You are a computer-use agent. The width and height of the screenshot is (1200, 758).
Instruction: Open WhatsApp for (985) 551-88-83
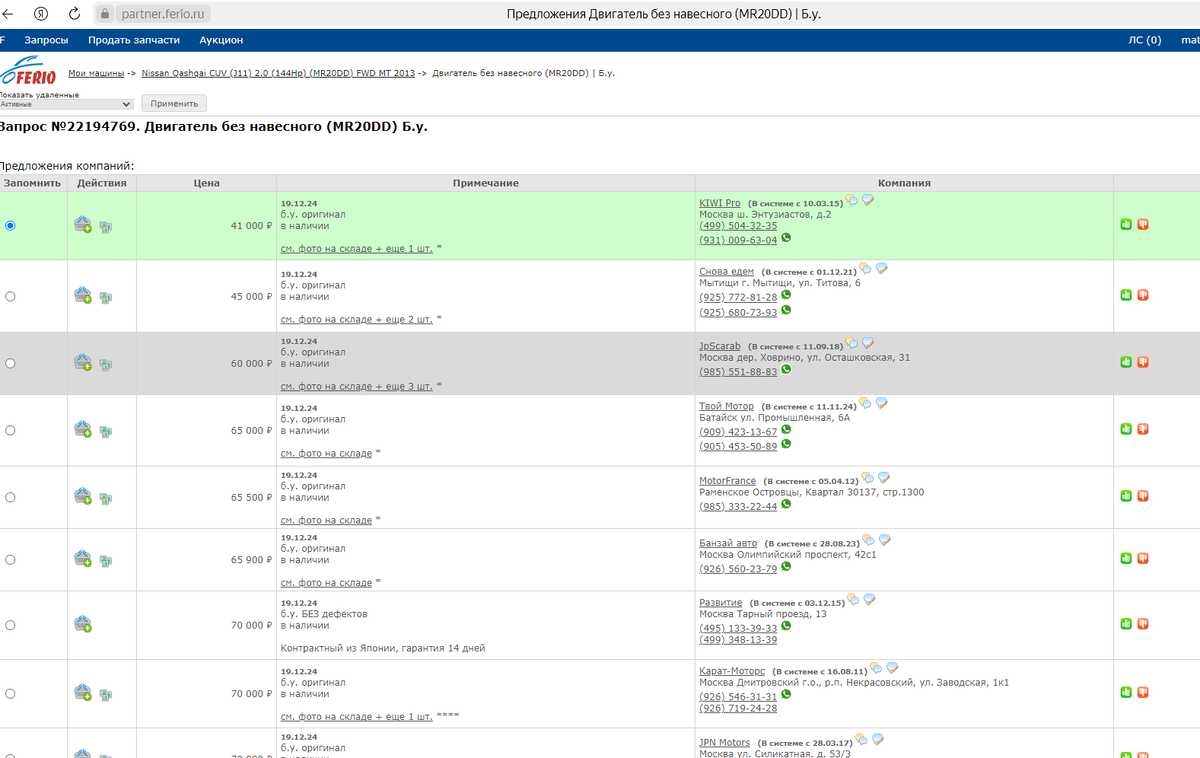coord(786,369)
